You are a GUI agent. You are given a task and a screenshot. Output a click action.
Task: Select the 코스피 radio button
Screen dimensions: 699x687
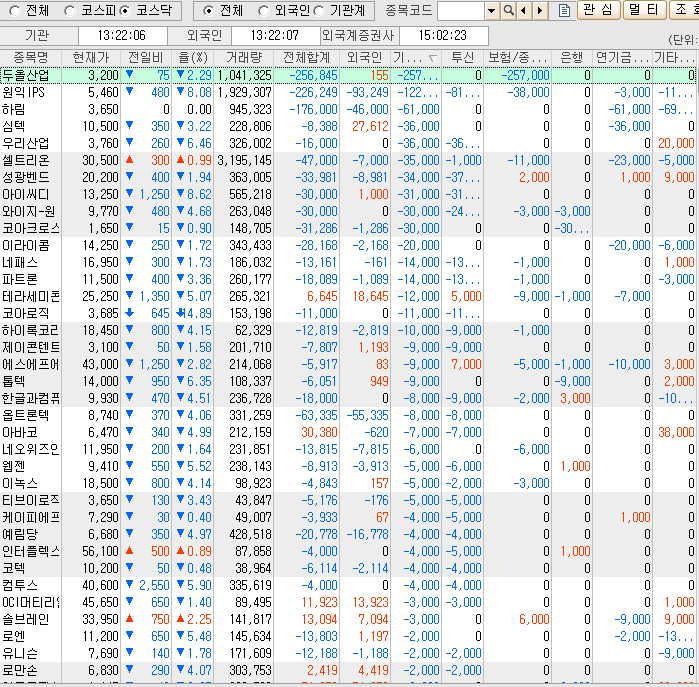tap(69, 11)
